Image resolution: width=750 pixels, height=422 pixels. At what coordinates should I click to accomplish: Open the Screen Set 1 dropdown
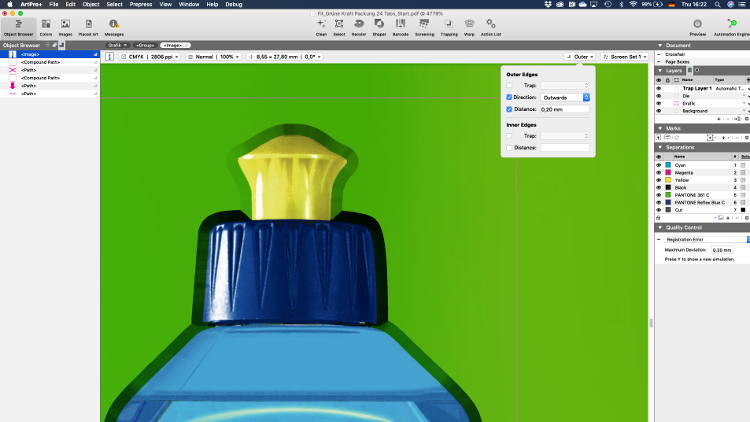click(625, 56)
